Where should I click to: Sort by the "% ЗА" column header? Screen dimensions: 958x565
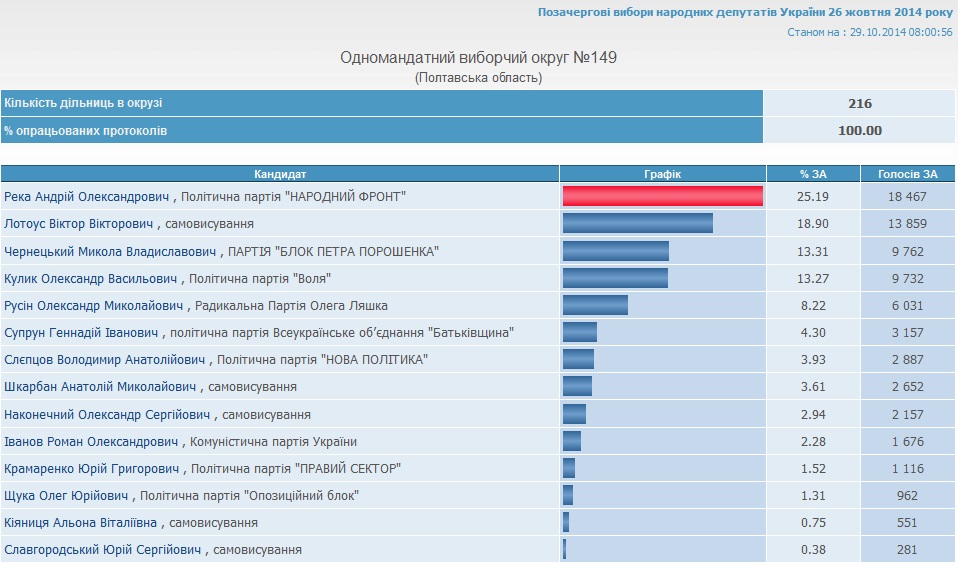813,174
